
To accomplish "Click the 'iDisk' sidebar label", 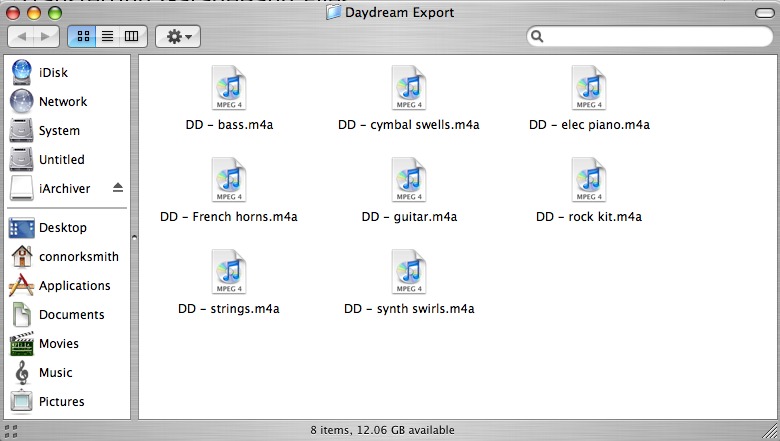I will 53,73.
